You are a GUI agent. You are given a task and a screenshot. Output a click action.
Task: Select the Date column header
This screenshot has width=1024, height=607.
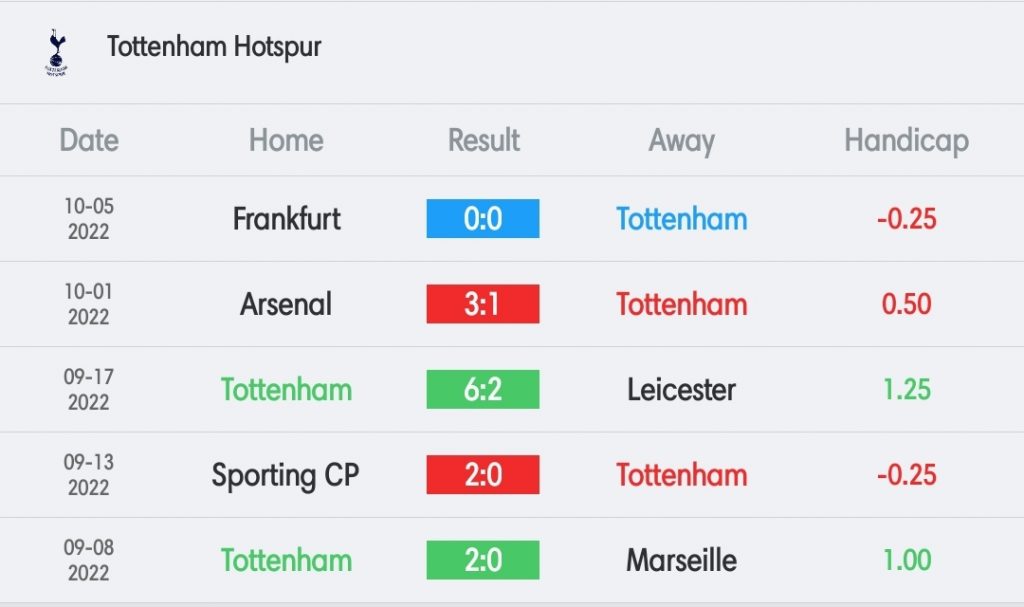tap(89, 140)
